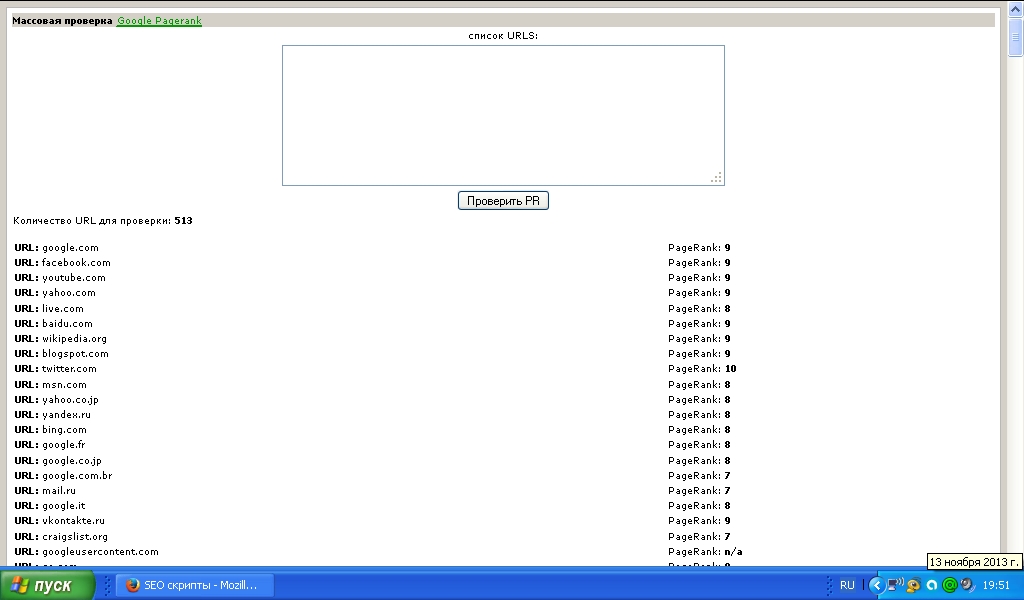The image size is (1024, 600).
Task: Click the URL count 513 value
Action: [184, 221]
